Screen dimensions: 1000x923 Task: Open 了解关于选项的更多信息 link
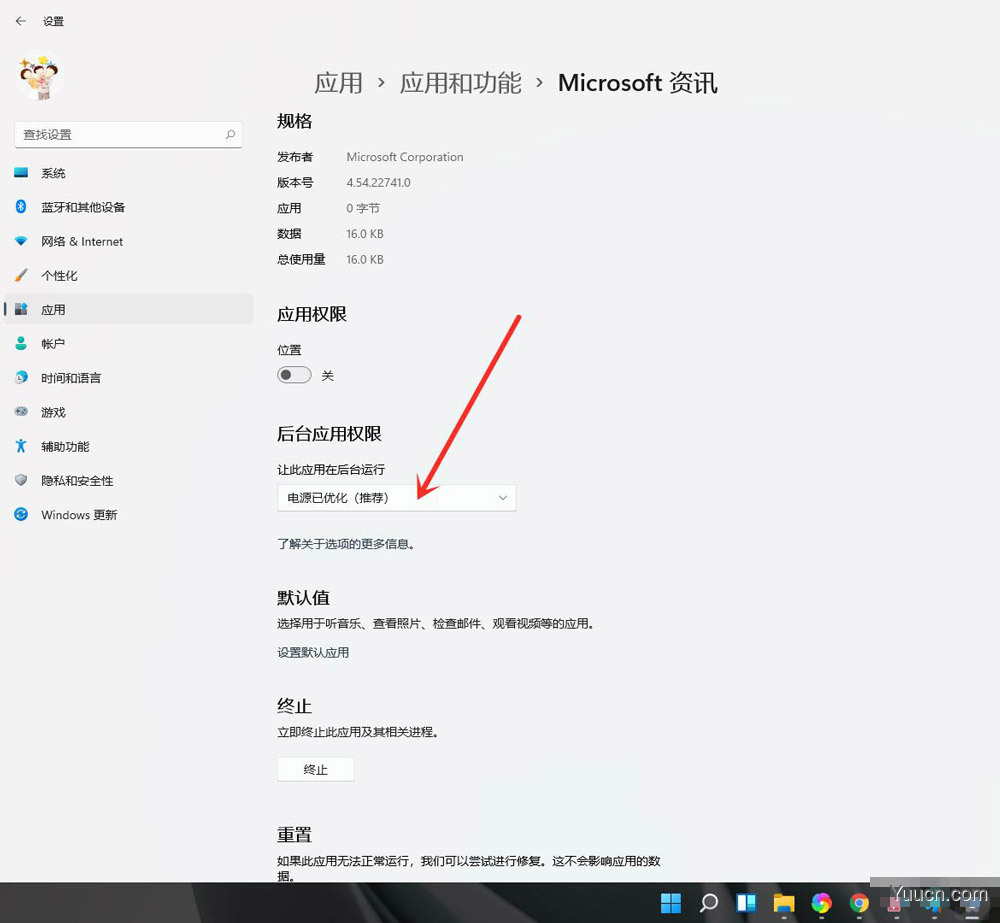click(x=346, y=544)
